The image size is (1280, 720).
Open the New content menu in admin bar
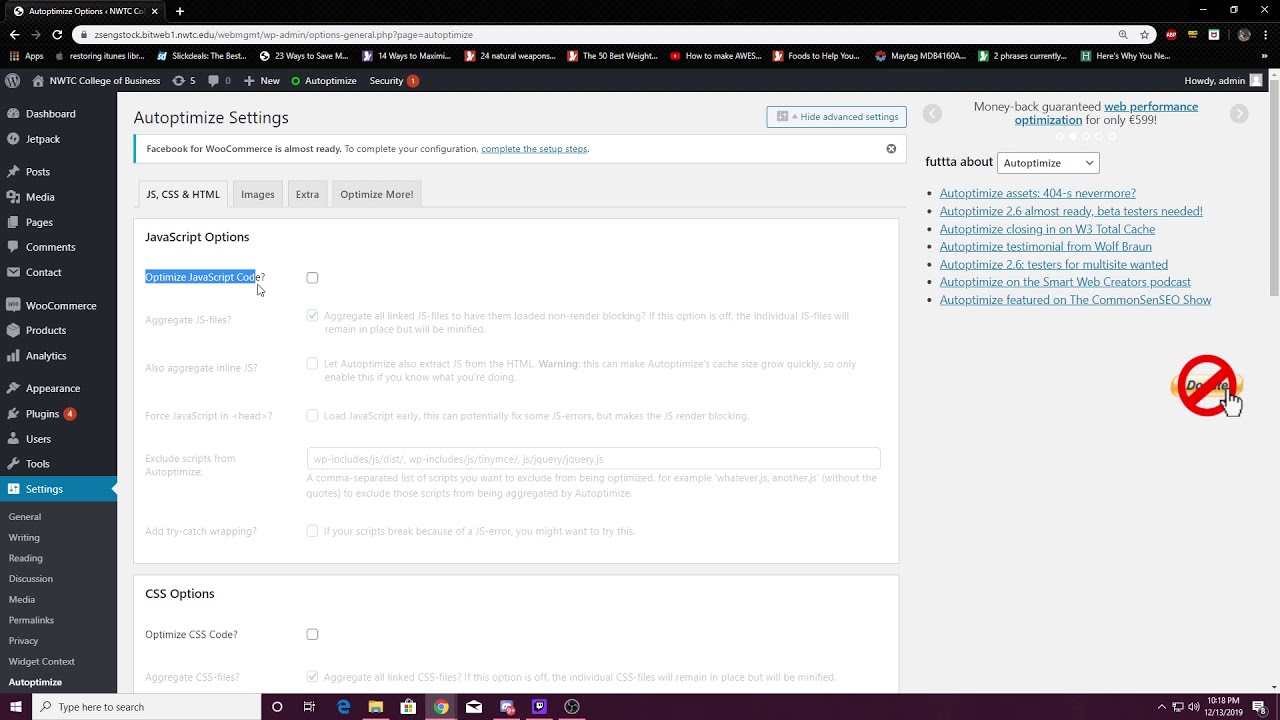point(261,80)
